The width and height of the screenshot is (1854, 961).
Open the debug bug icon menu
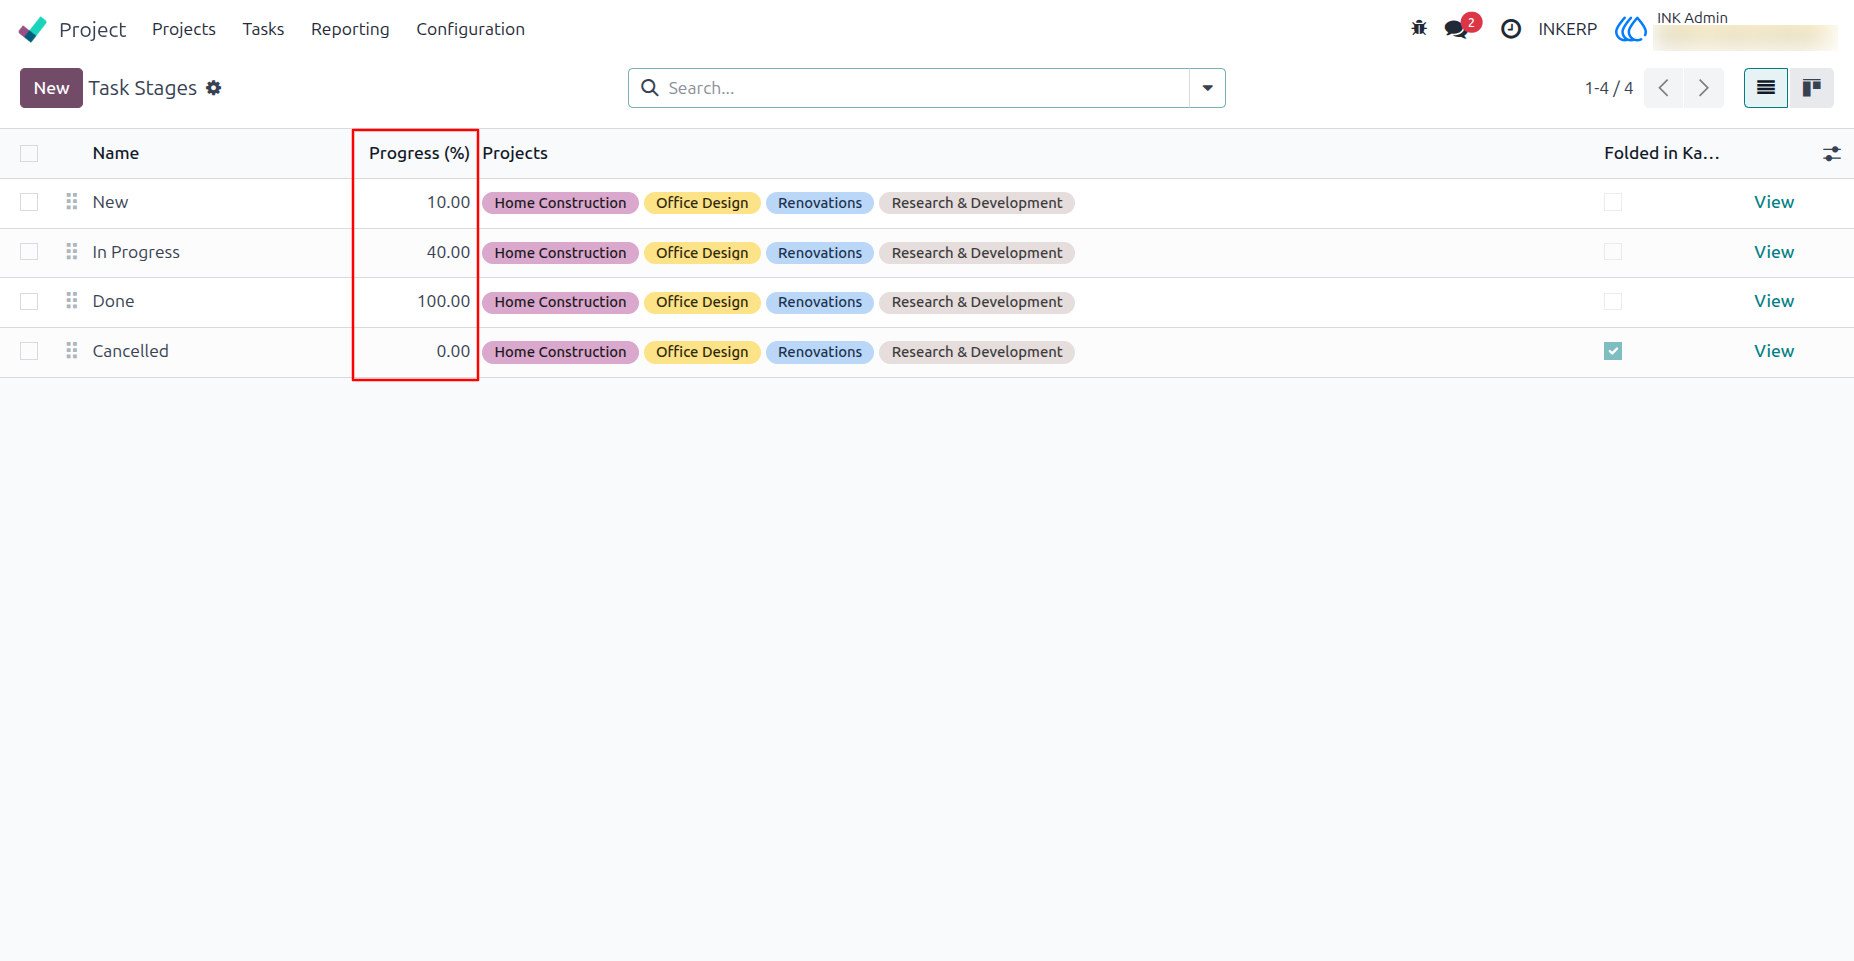pyautogui.click(x=1419, y=28)
